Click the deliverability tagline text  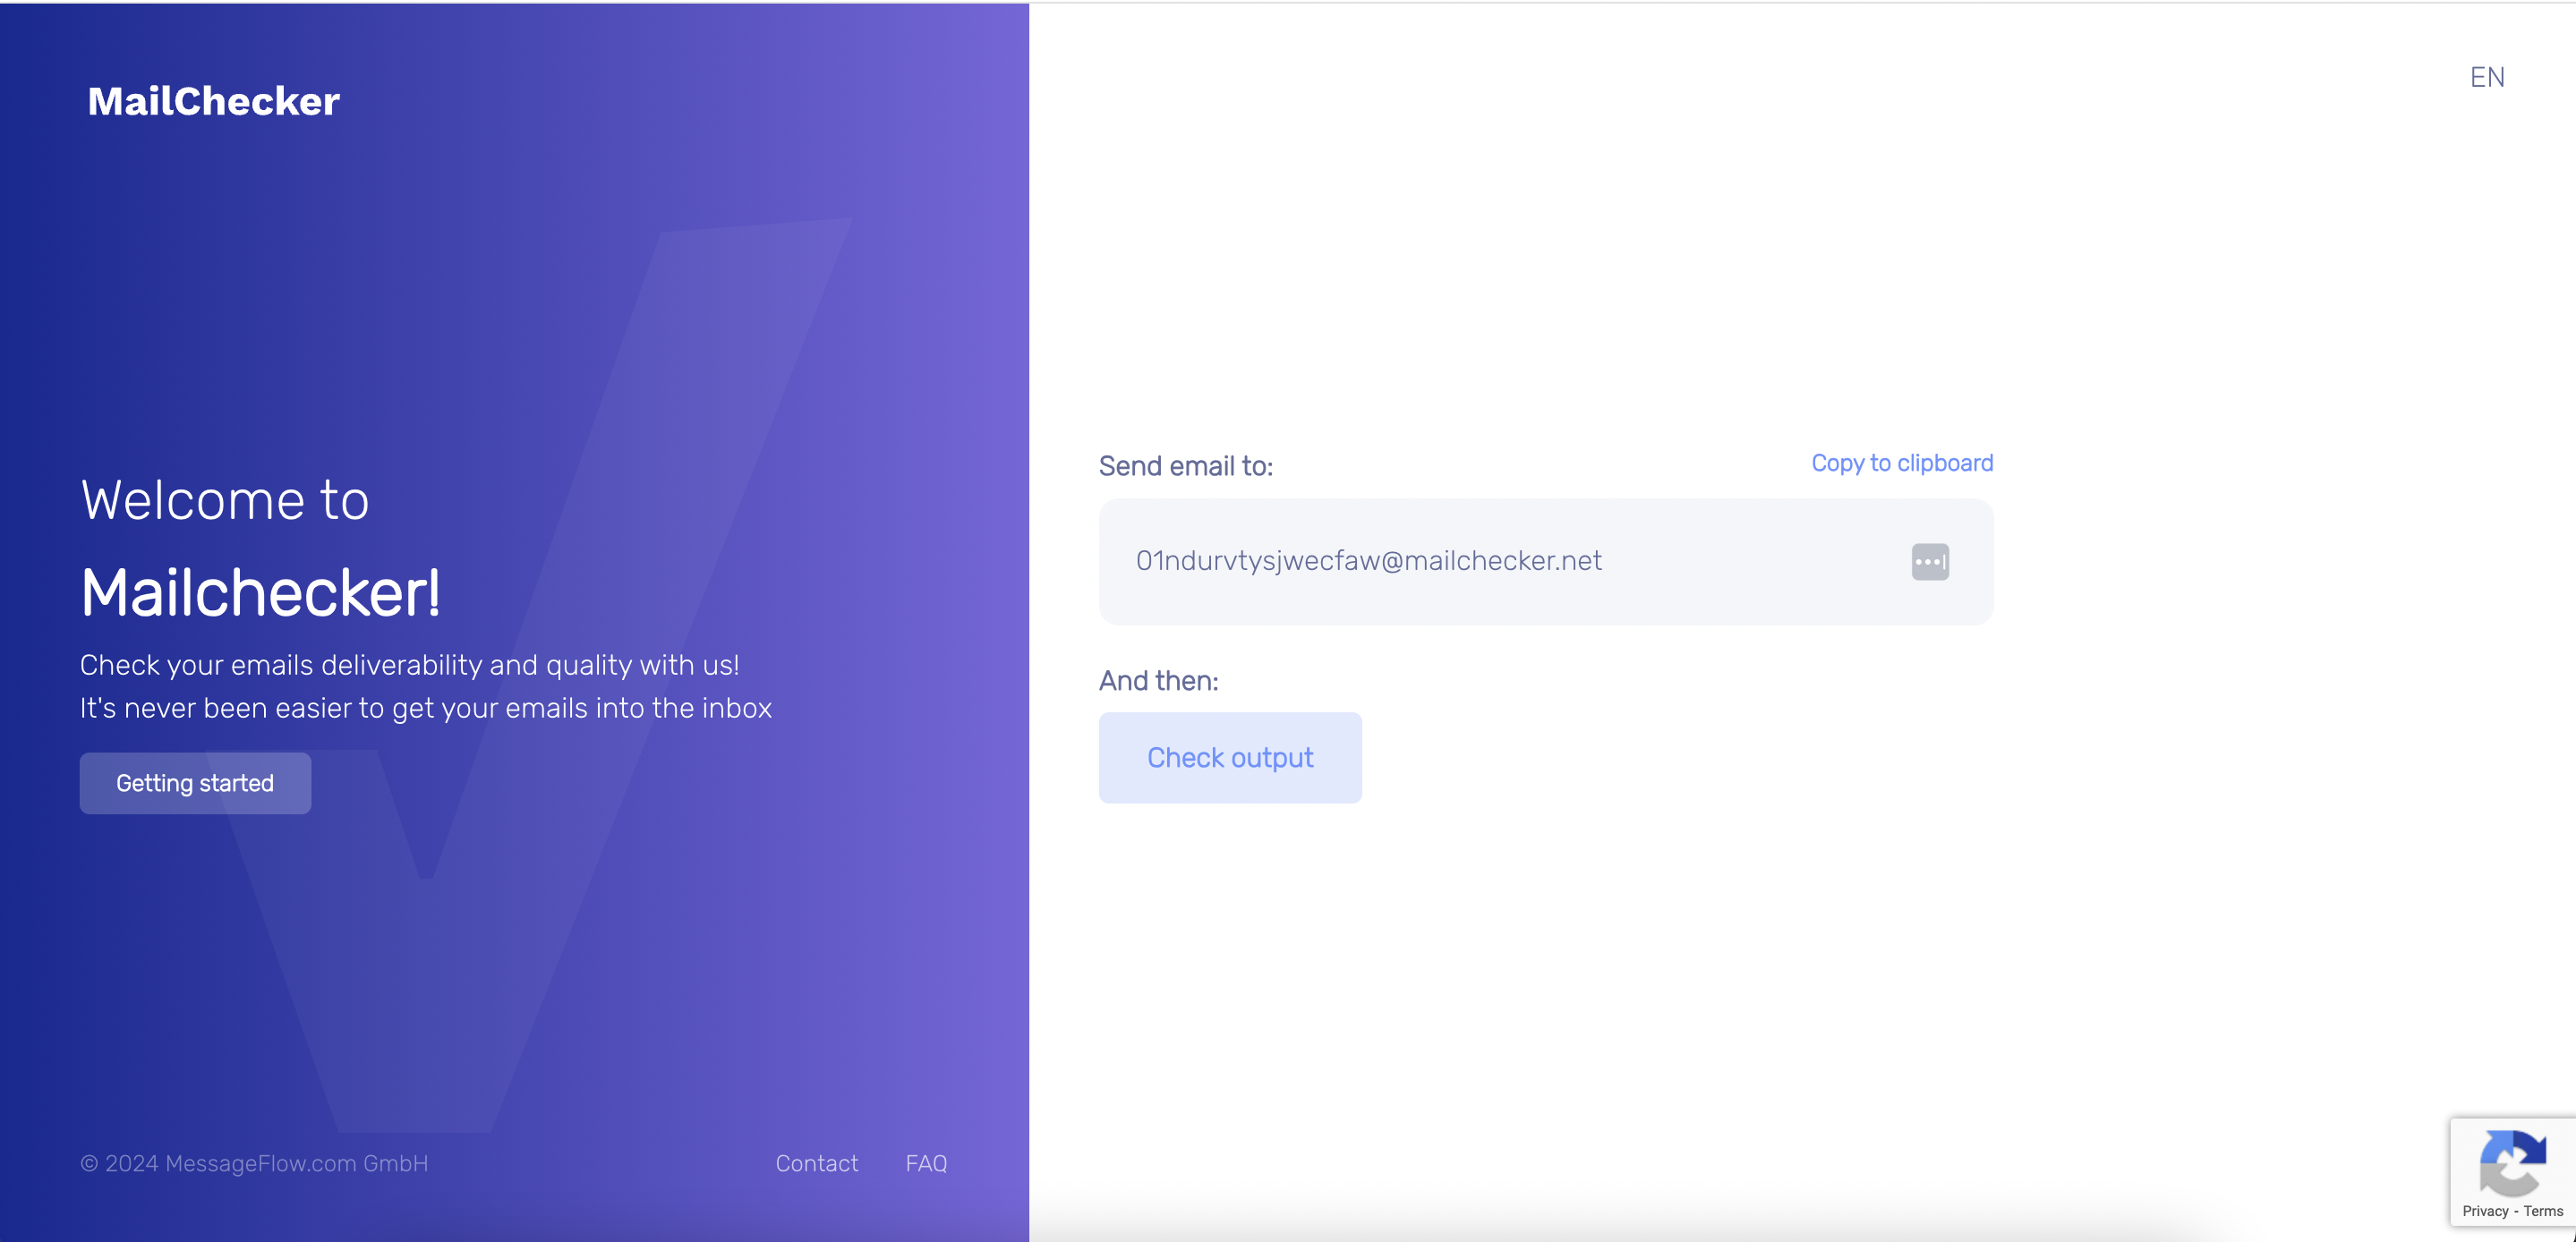(409, 664)
